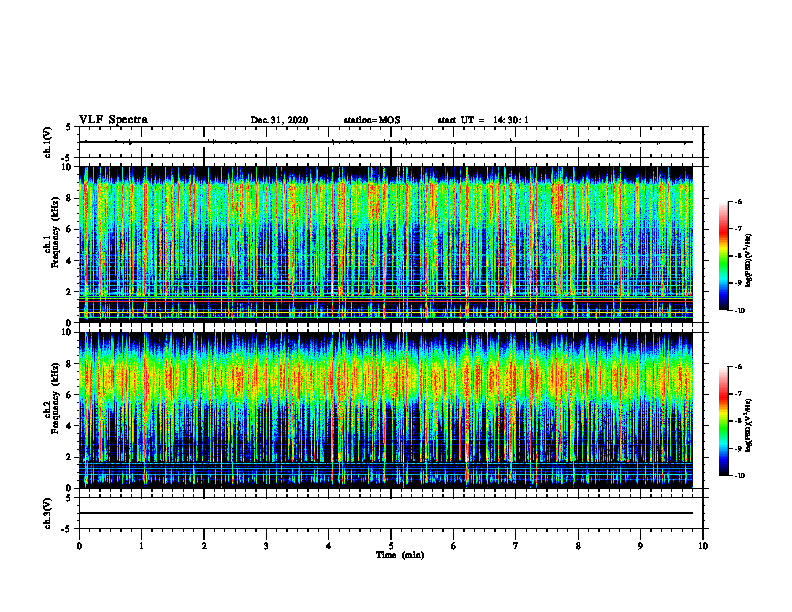Click the "1" tick on the time axis
Image resolution: width=792 pixels, height=612 pixels.
141,546
